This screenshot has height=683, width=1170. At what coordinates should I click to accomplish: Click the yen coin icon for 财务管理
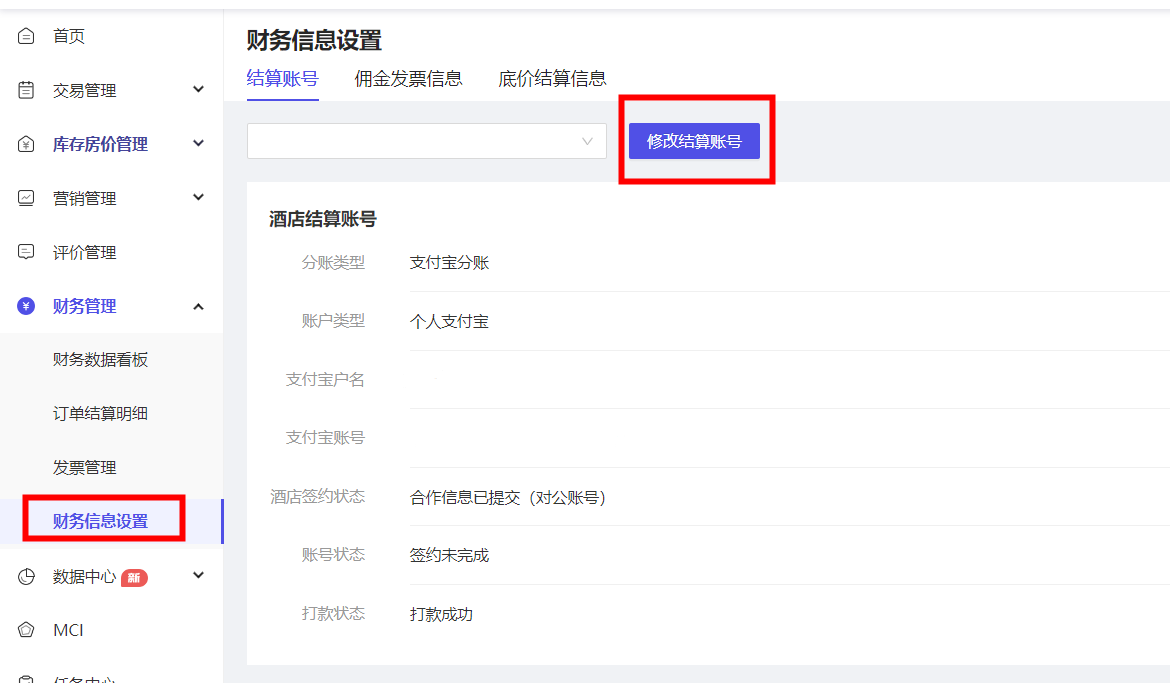27,307
